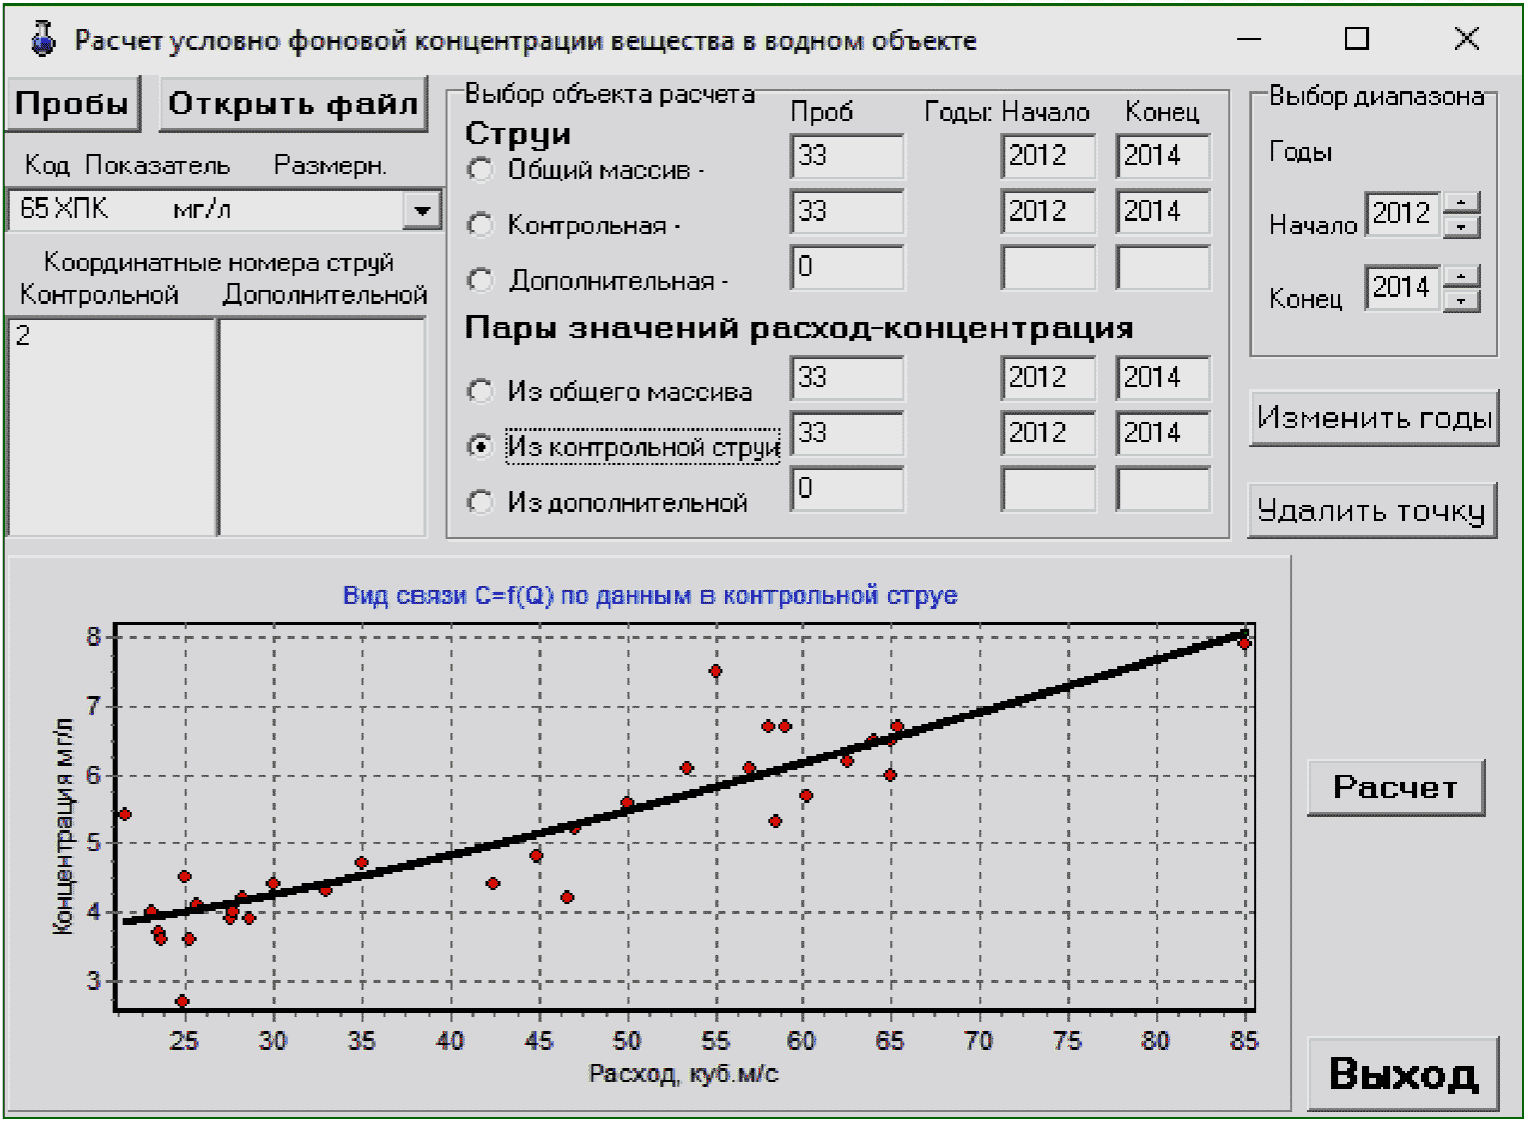The width and height of the screenshot is (1528, 1123).
Task: Decrease the Начало year with down arrow
Action: (x=1462, y=226)
